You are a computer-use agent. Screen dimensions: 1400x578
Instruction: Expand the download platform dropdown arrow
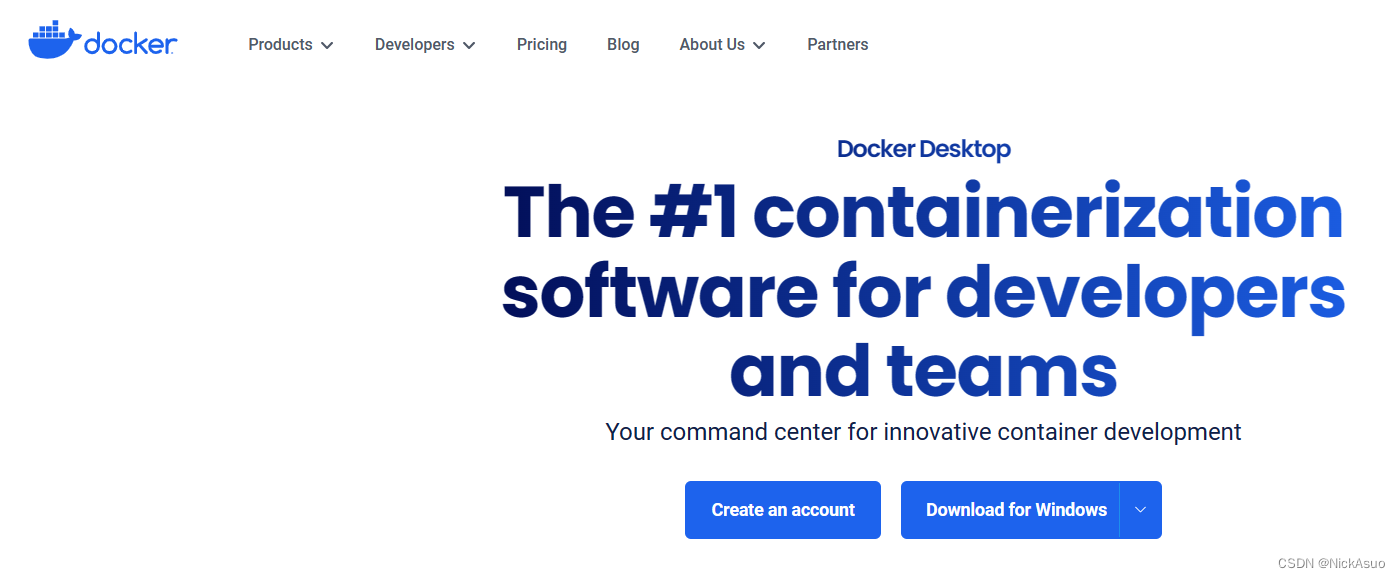[1141, 510]
